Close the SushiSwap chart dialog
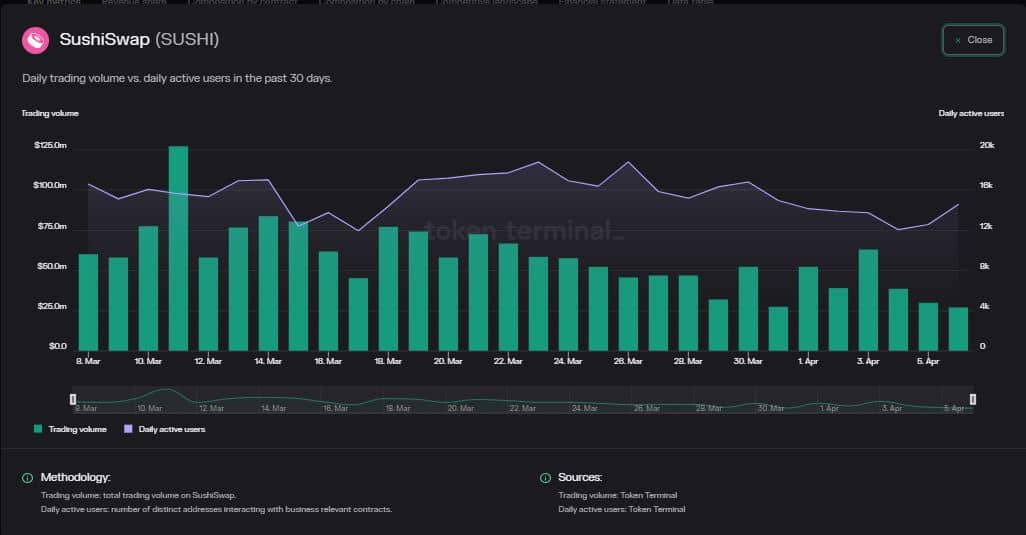This screenshot has height=535, width=1026. coord(973,40)
